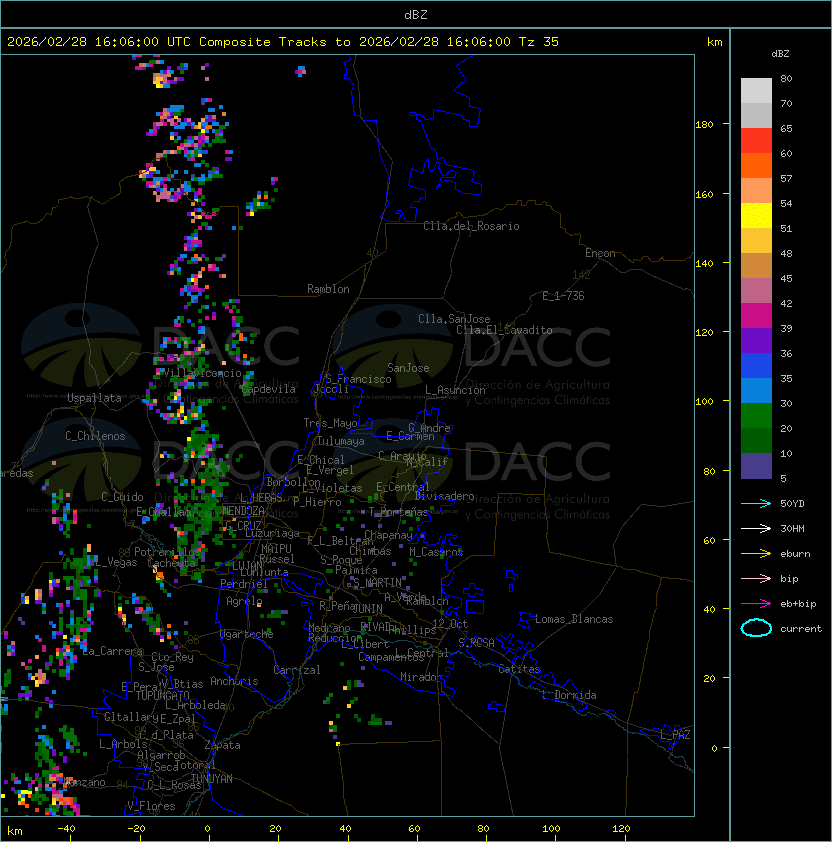
Task: Click the 'dBZ' title at top center
Action: (416, 14)
